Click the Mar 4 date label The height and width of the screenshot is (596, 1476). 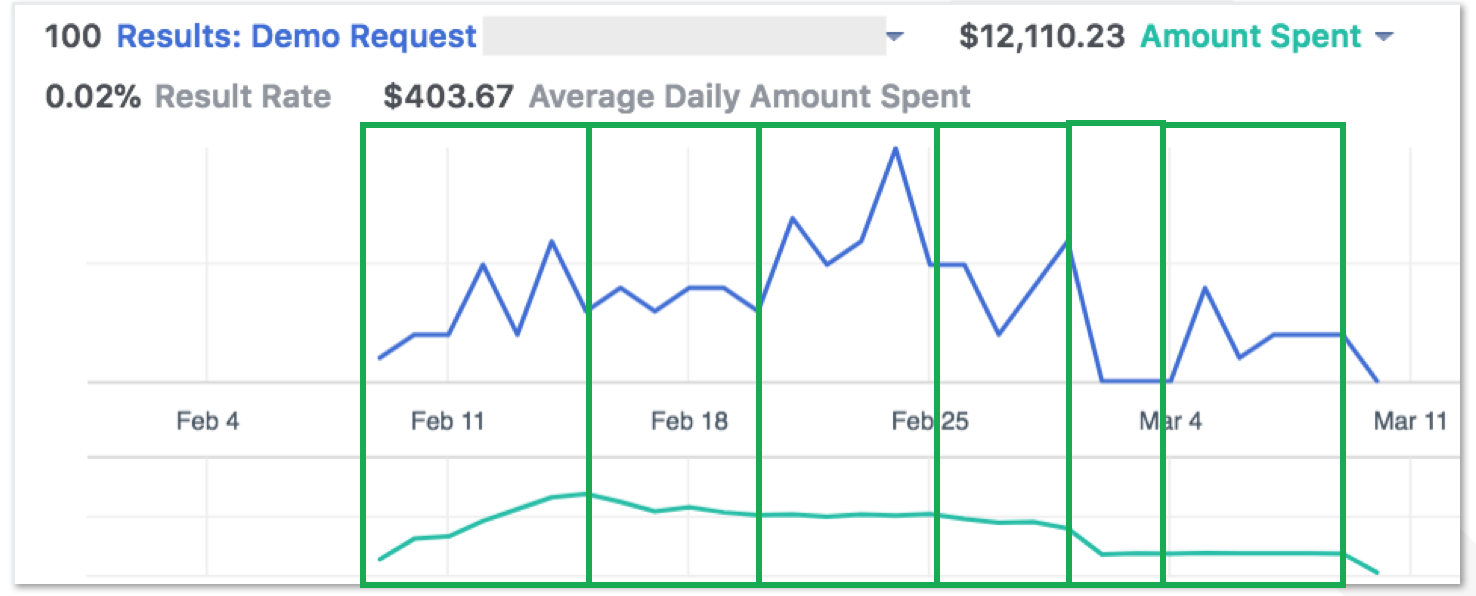click(1170, 421)
